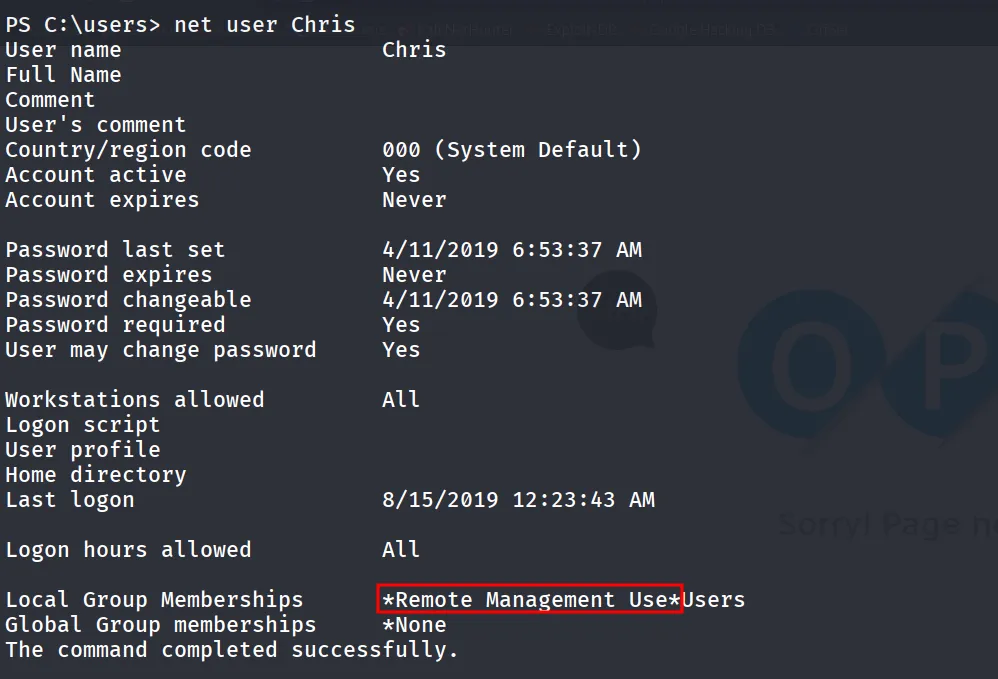Click the Account active Yes value
The width and height of the screenshot is (998, 679).
[x=401, y=174]
